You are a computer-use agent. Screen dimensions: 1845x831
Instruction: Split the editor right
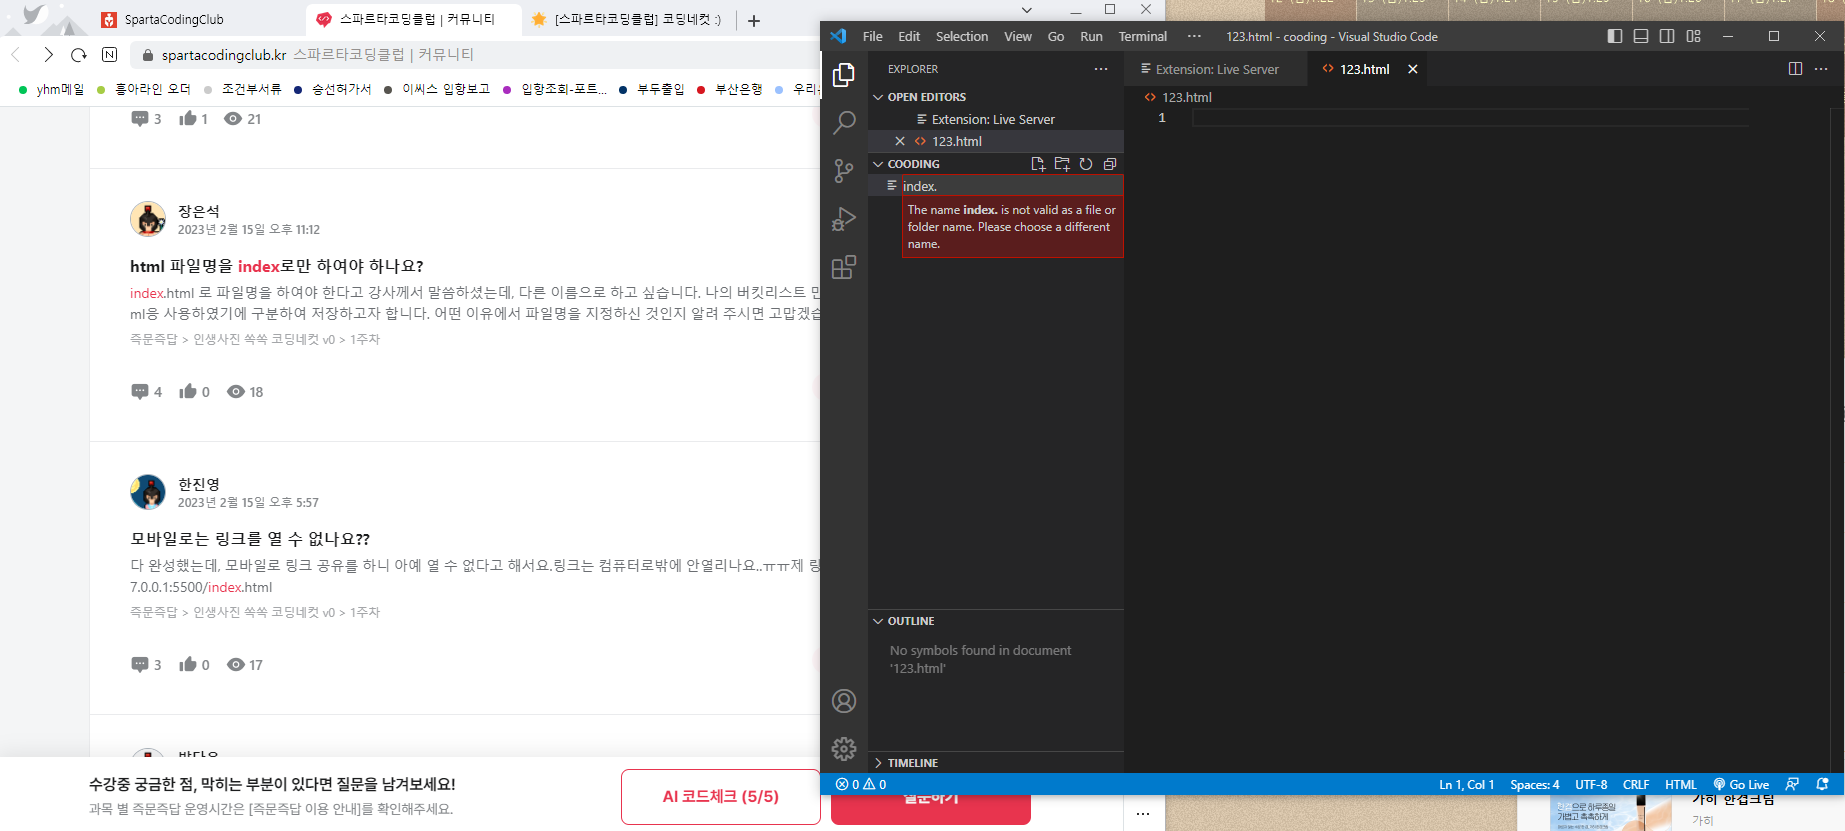click(x=1795, y=69)
